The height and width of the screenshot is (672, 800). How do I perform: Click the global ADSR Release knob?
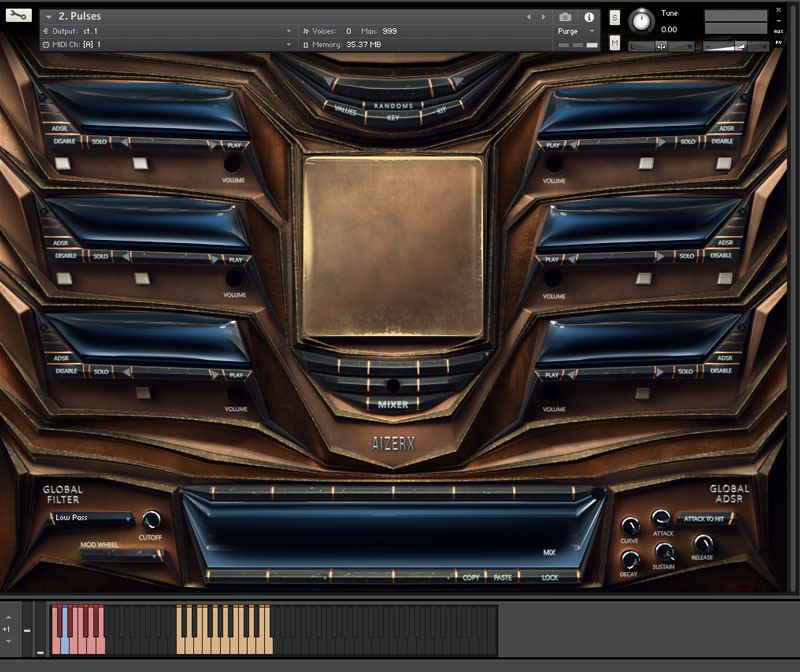pyautogui.click(x=703, y=543)
